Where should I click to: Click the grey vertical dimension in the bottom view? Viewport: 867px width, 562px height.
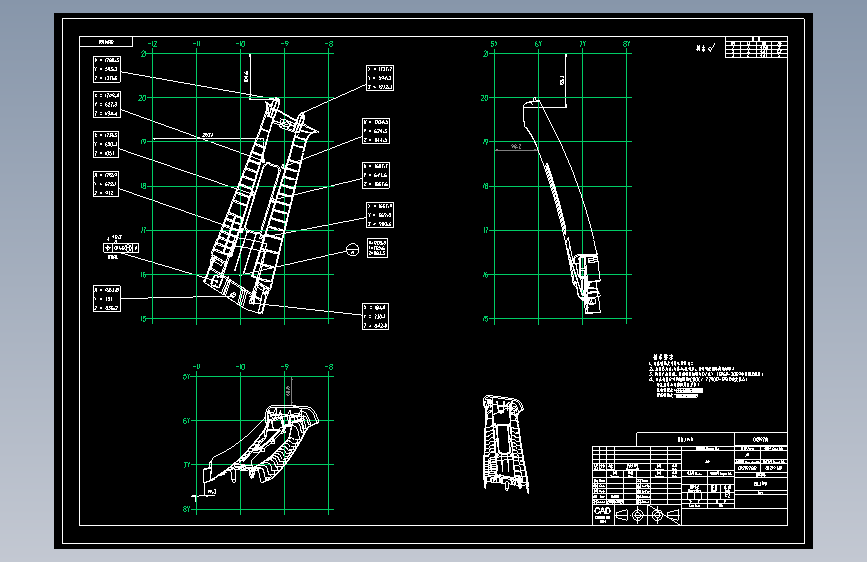coord(290,392)
